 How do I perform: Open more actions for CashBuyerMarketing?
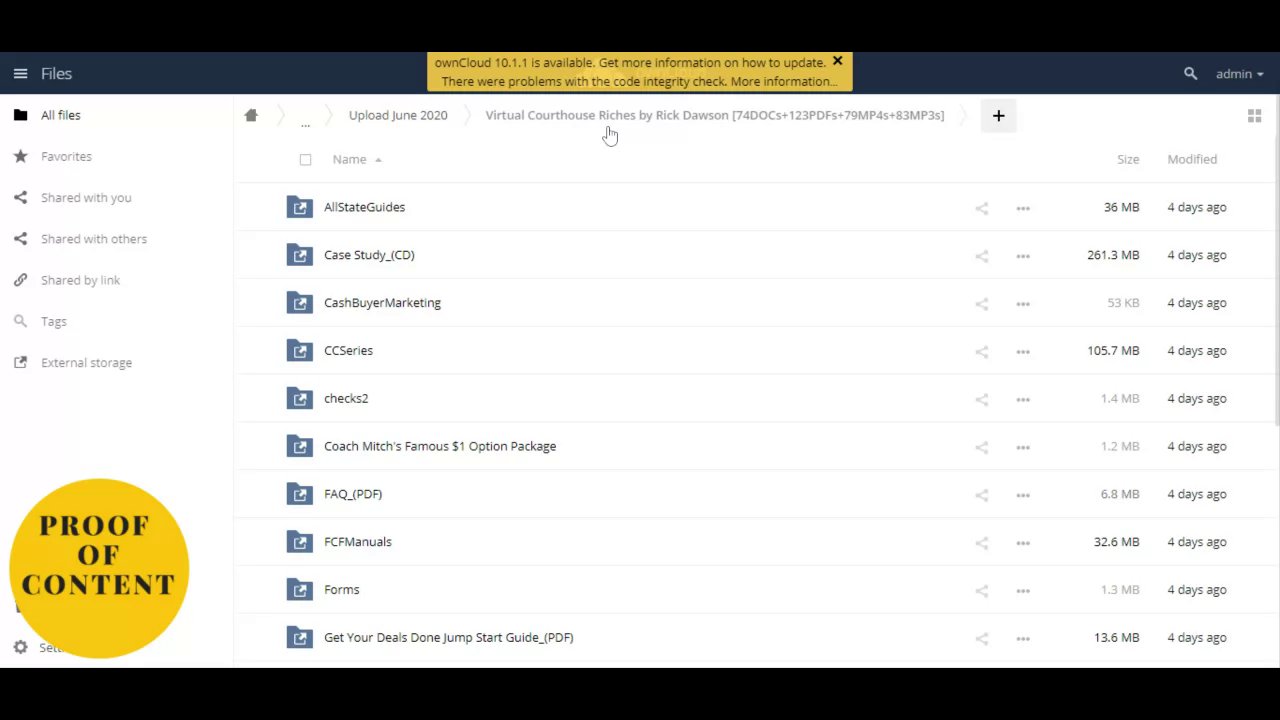[1022, 304]
